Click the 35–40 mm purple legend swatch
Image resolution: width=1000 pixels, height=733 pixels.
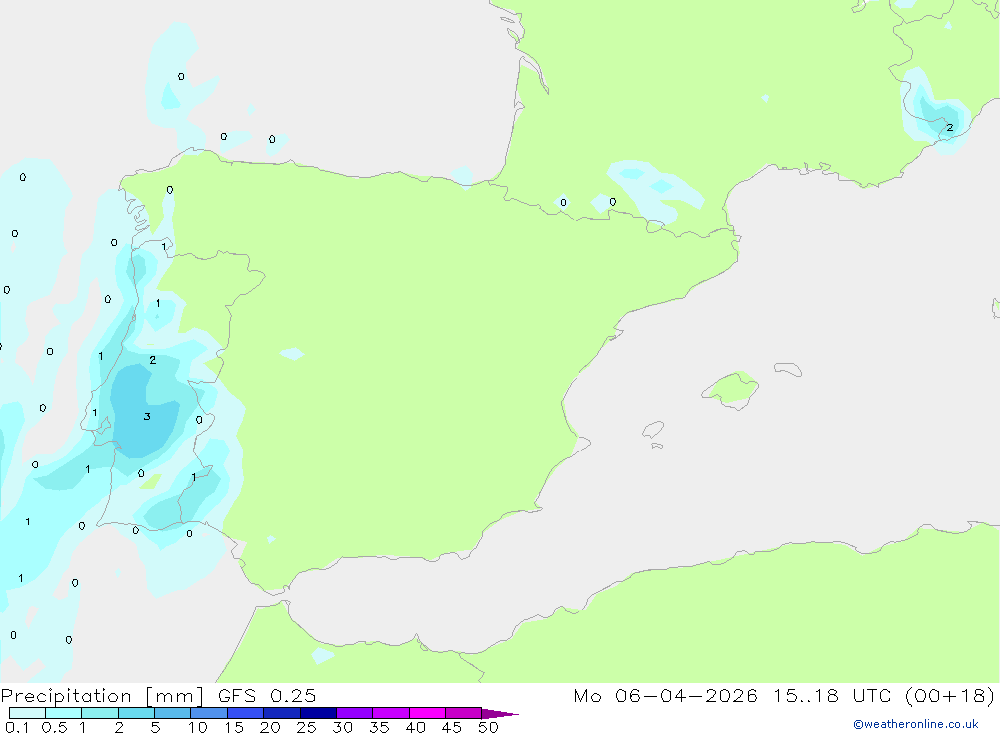point(391,713)
